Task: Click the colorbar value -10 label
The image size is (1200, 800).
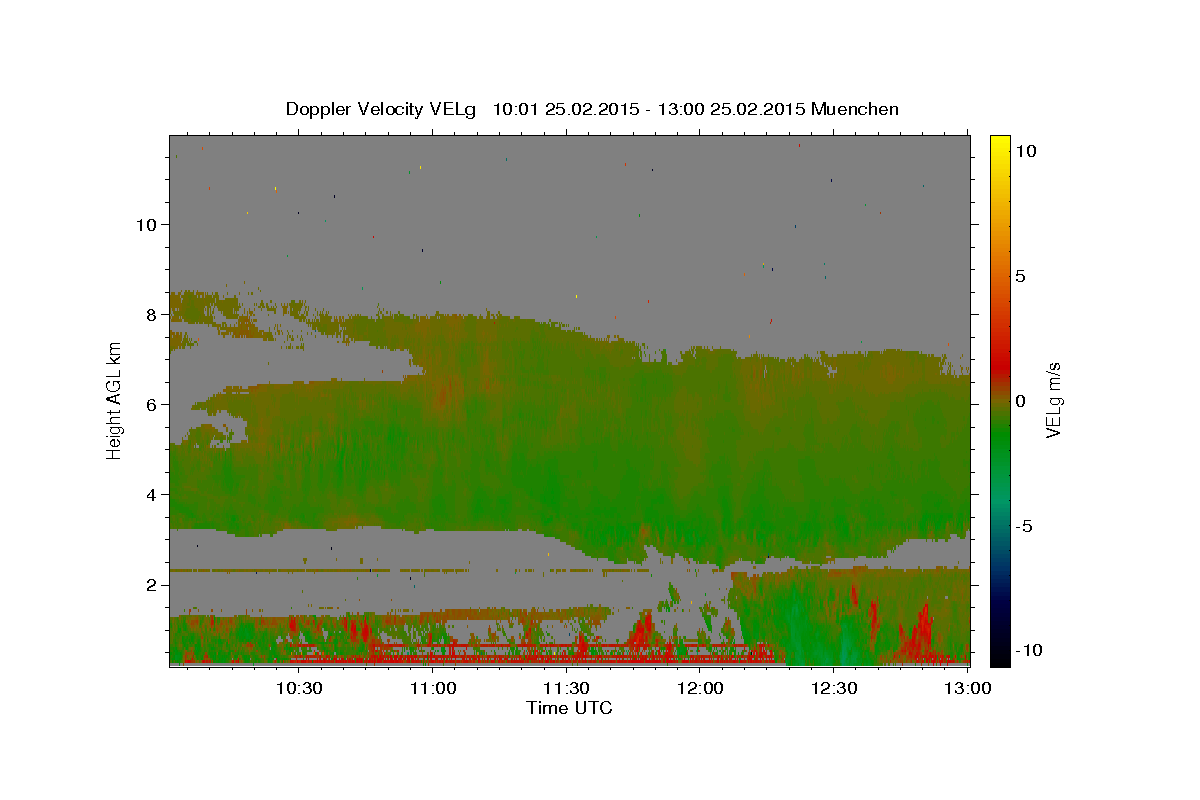Action: point(1029,650)
